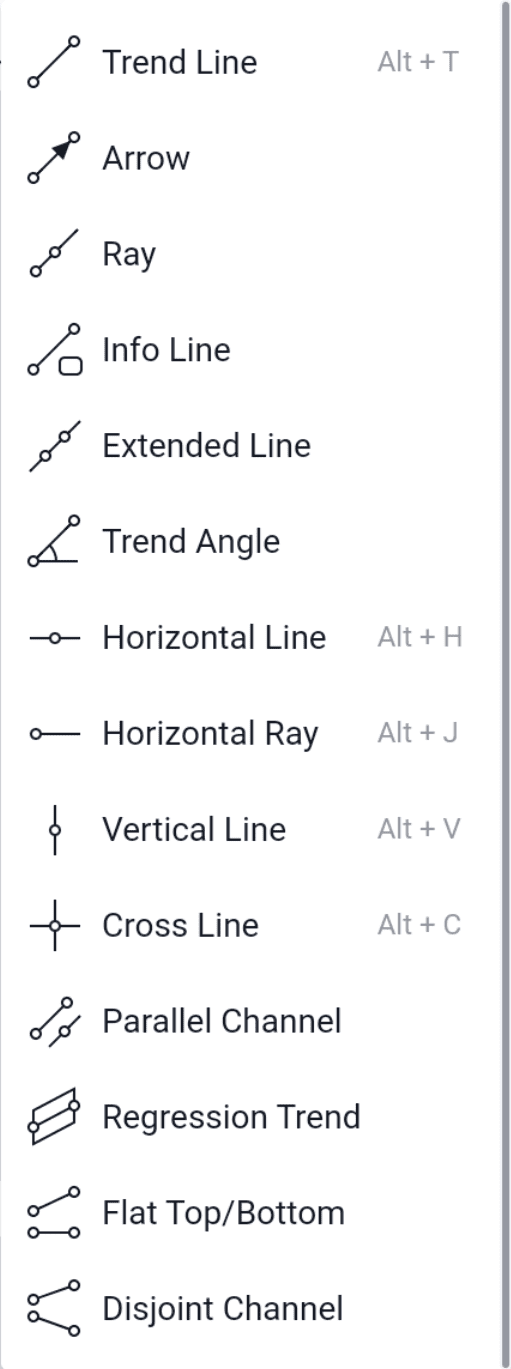This screenshot has height=1369, width=511.
Task: Select the Trend Line tool icon
Action: 54,62
